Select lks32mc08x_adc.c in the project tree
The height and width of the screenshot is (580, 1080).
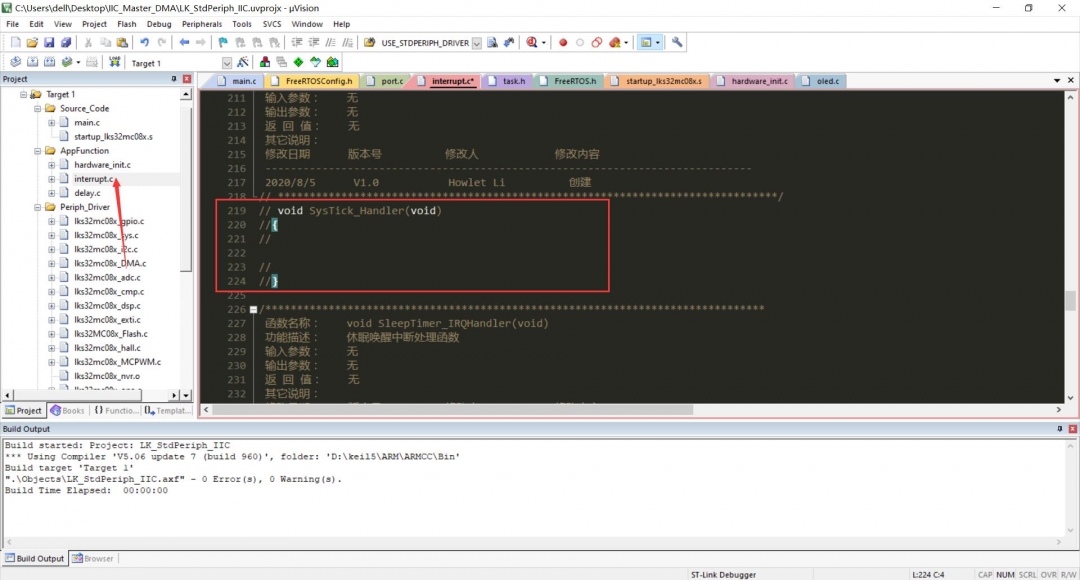pyautogui.click(x=107, y=278)
